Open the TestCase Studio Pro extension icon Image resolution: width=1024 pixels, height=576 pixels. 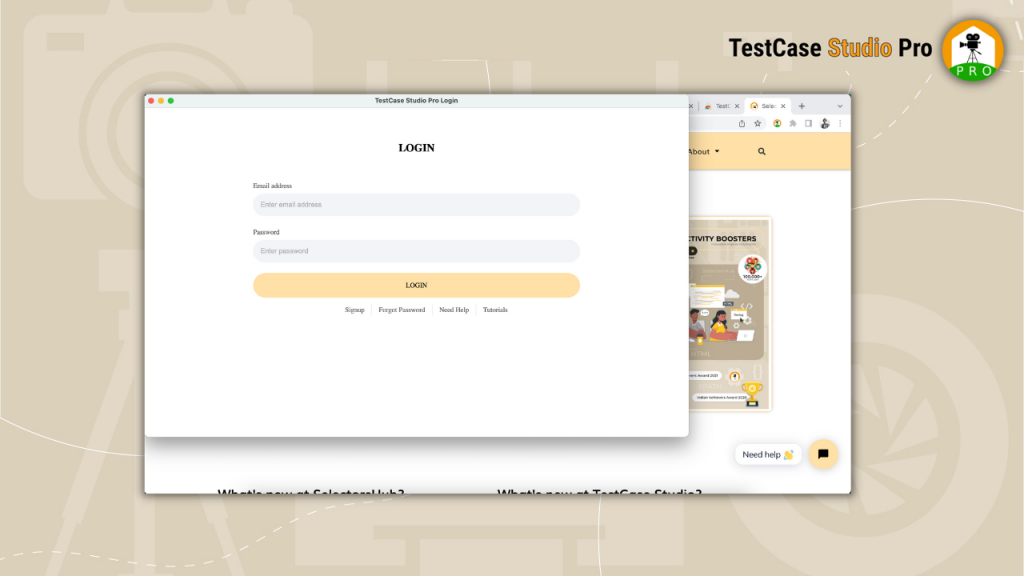[777, 123]
